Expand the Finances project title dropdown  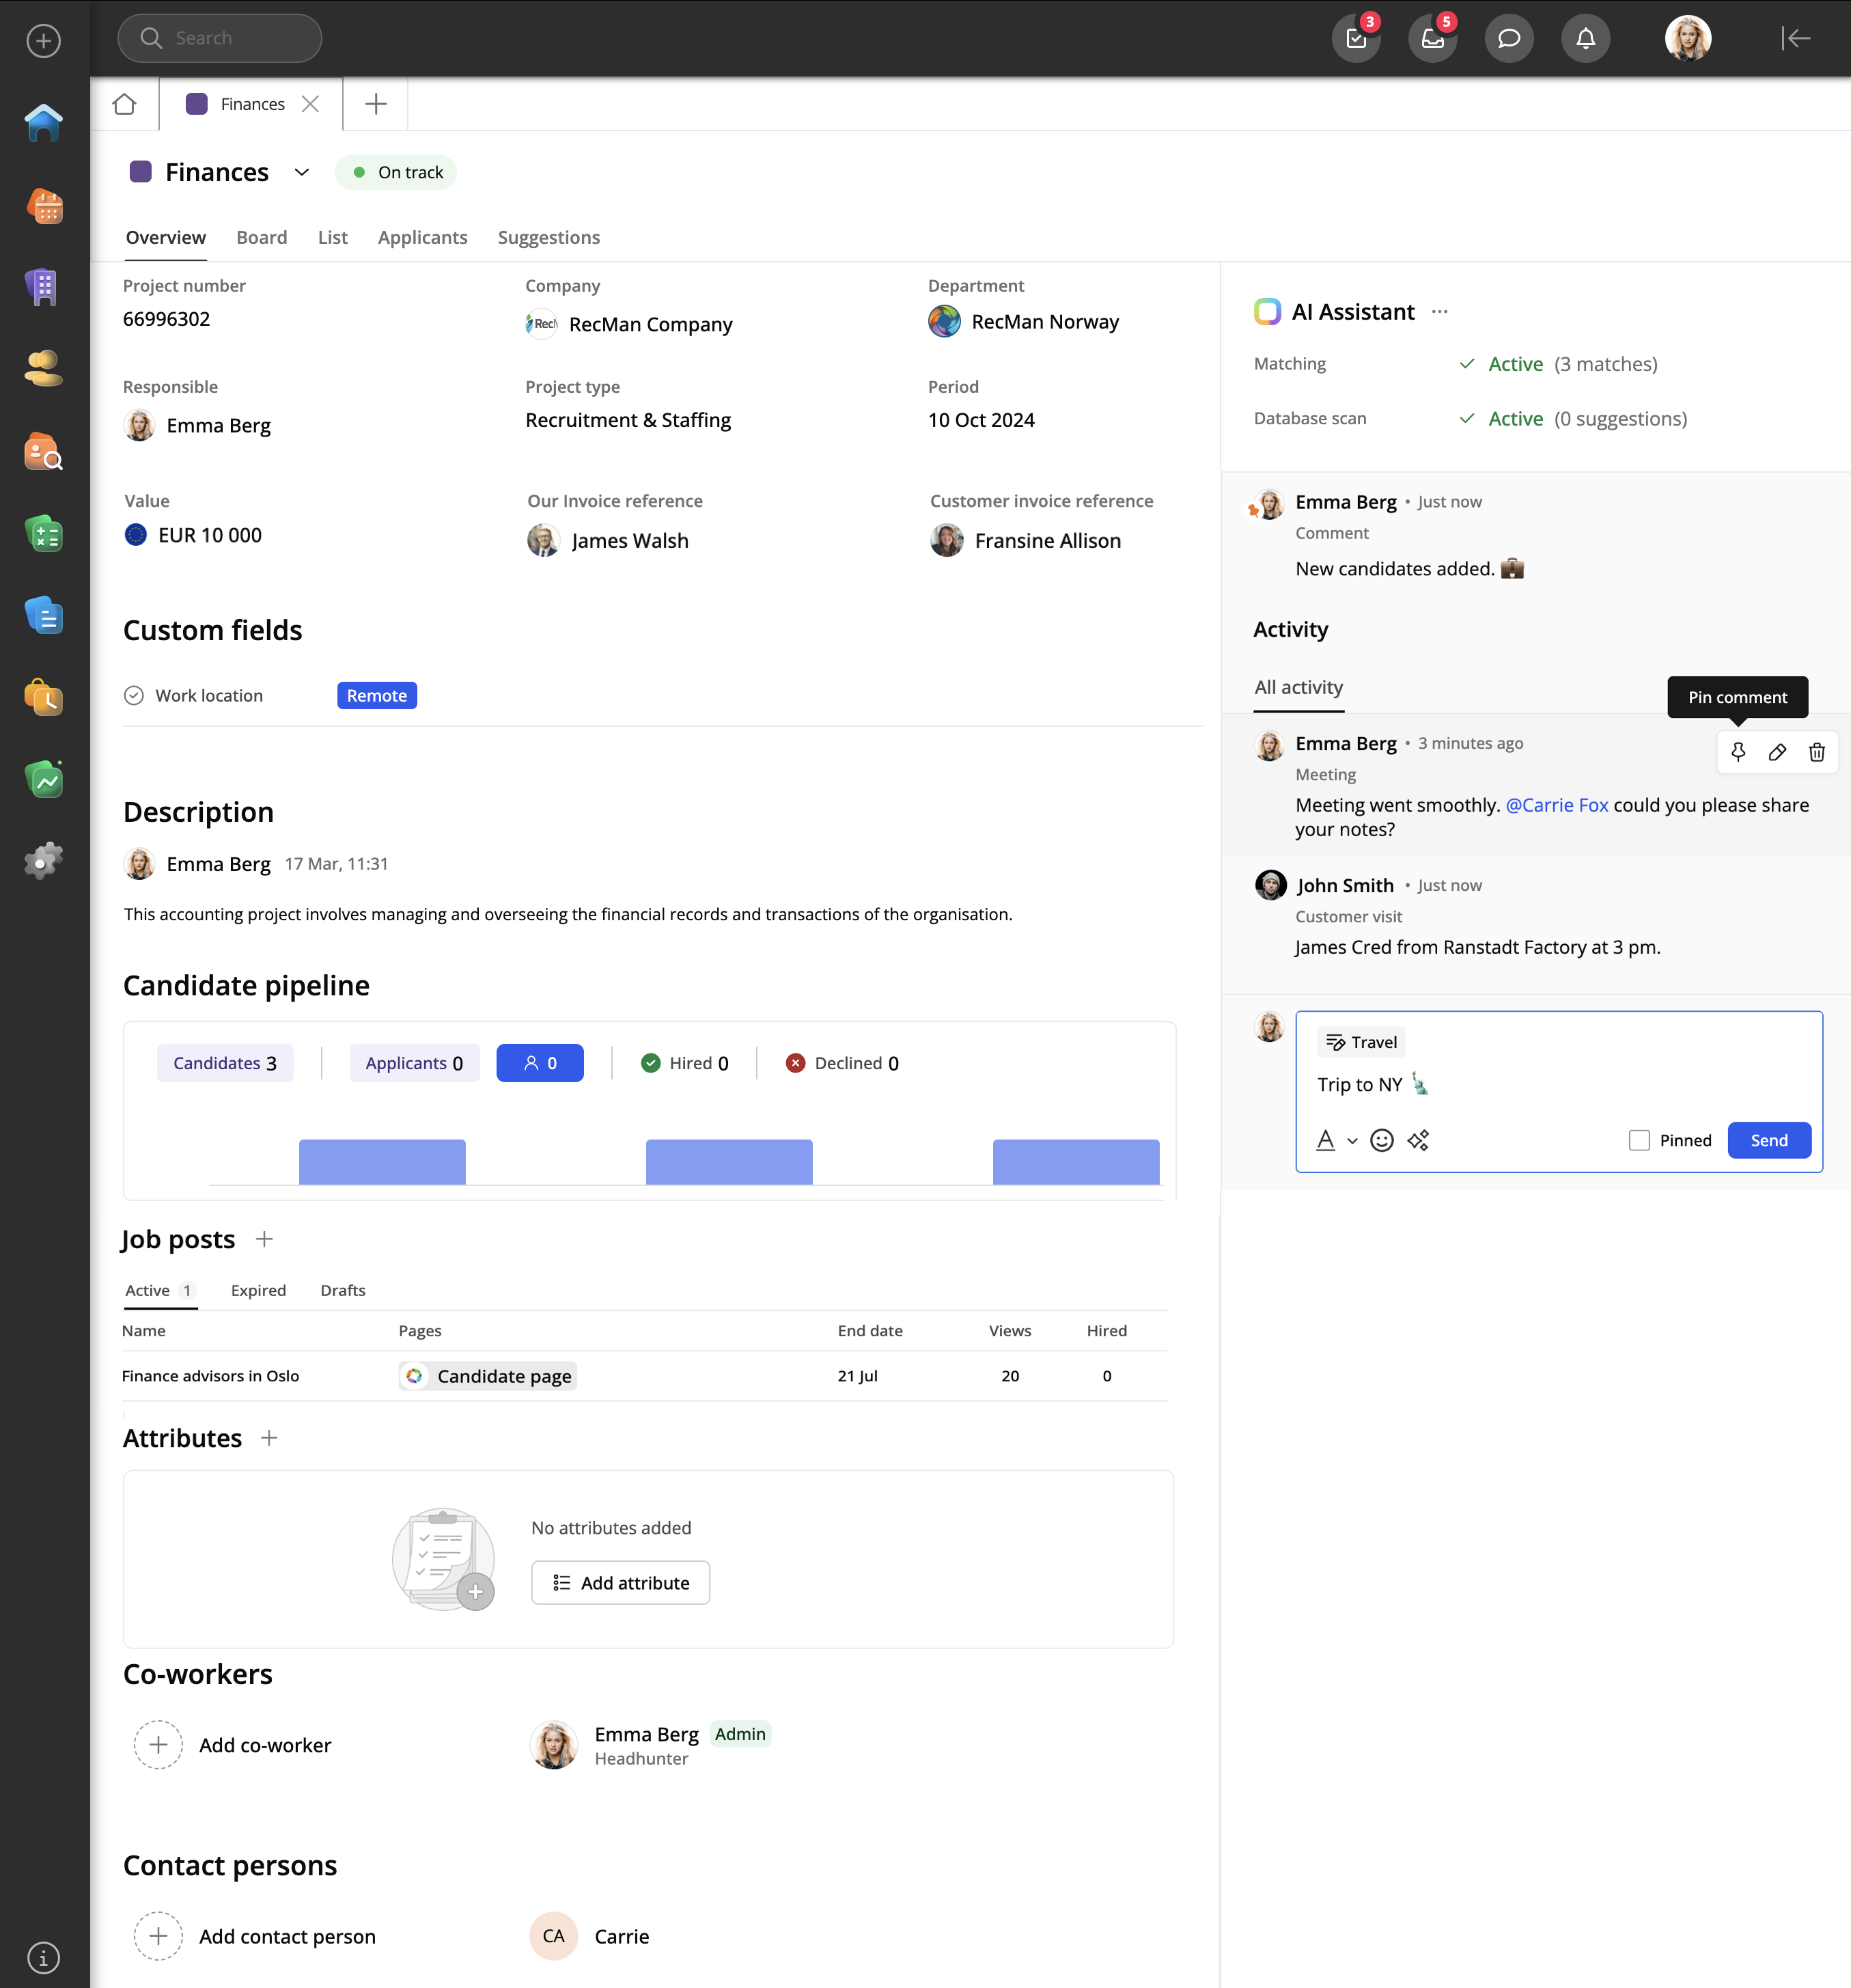[301, 172]
